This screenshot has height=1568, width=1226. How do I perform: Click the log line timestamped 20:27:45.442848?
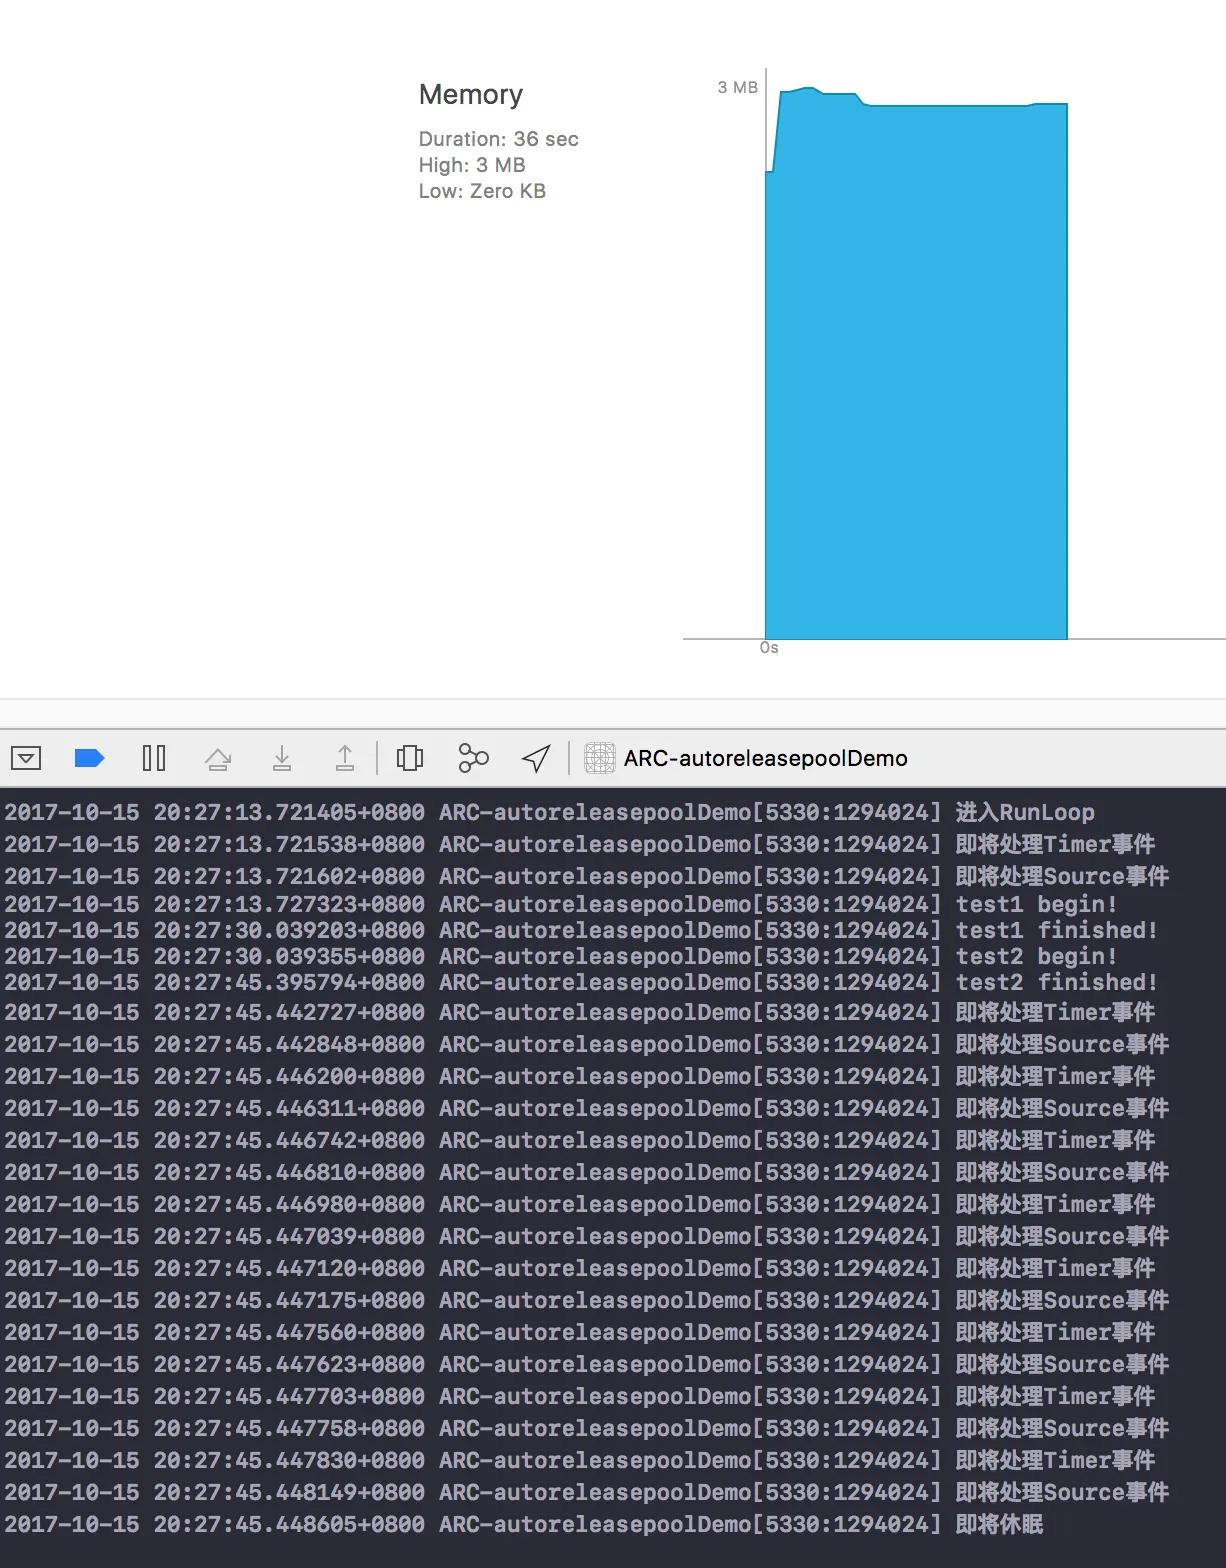tap(587, 1044)
